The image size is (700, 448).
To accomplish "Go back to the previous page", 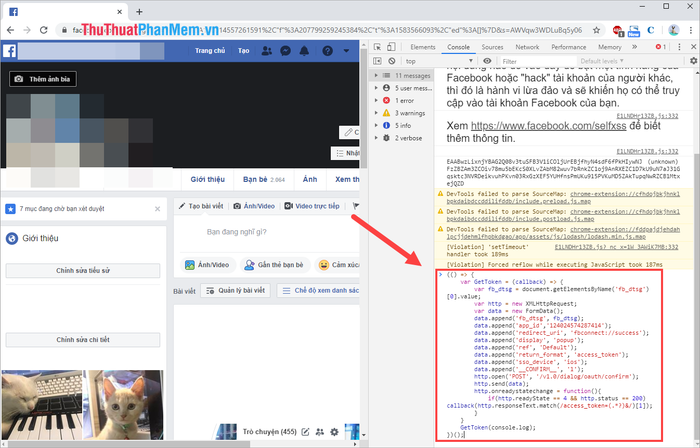I will click(x=10, y=30).
